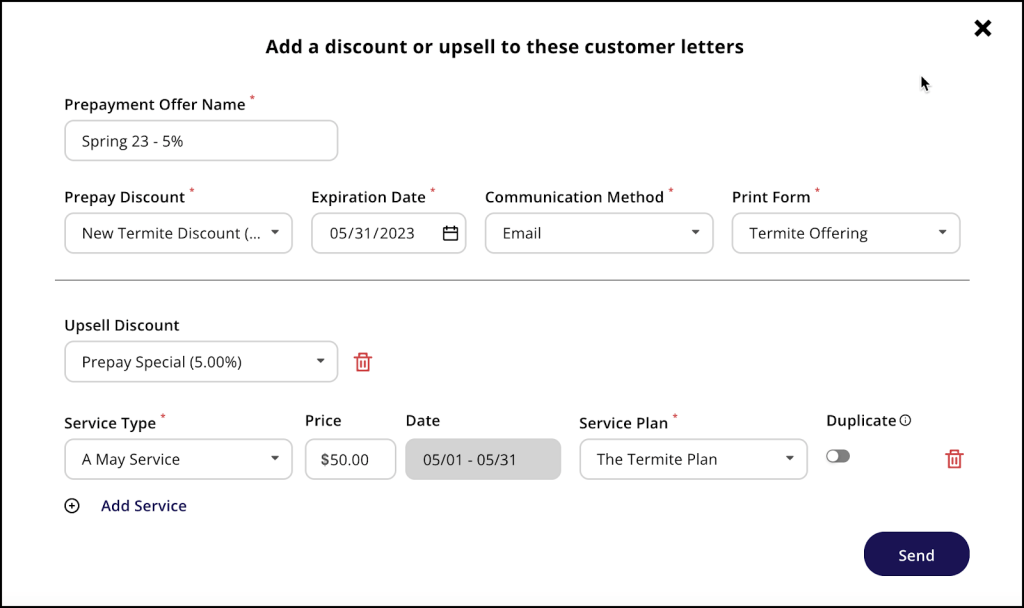This screenshot has height=608, width=1024.
Task: Click the greyed Date range field
Action: coord(483,459)
